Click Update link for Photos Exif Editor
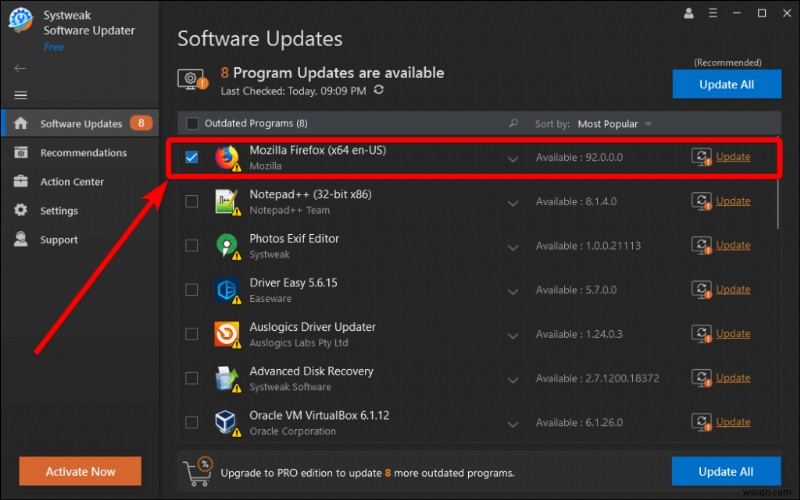Screen dimensions: 800x500 point(733,245)
